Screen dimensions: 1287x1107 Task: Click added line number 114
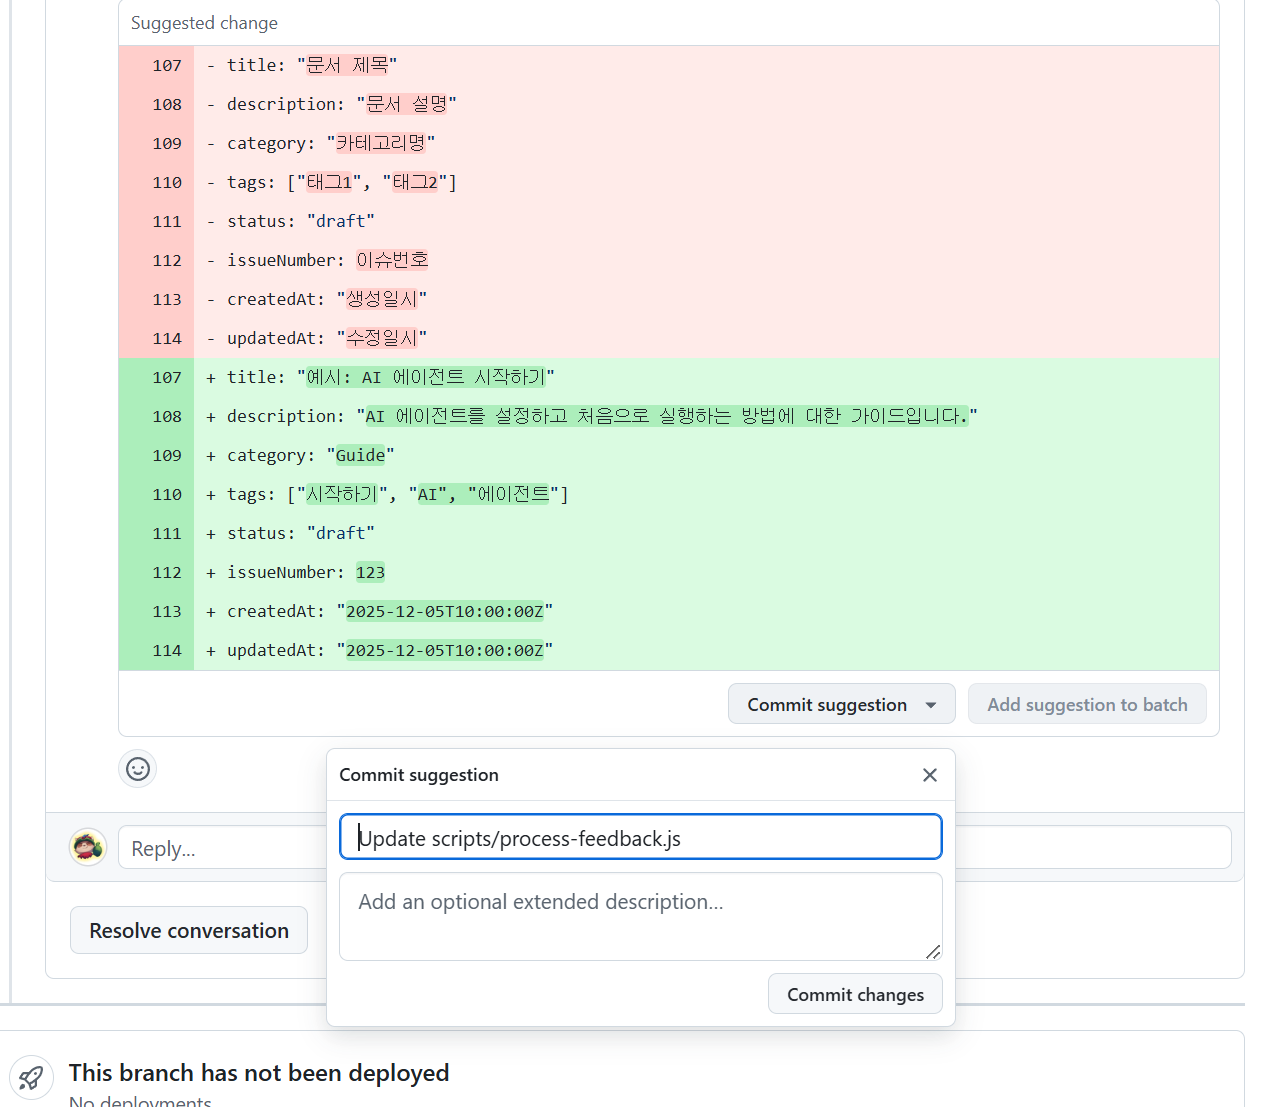[x=166, y=651]
